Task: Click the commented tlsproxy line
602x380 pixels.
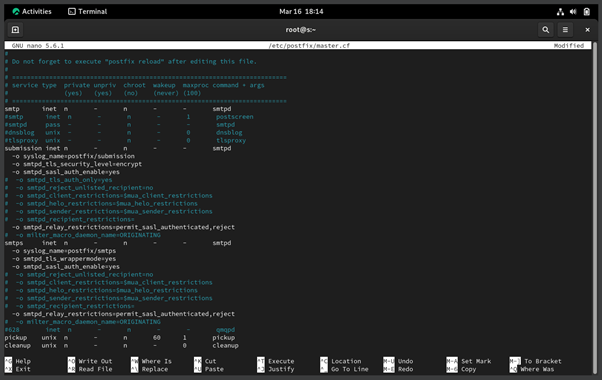Action: click(x=125, y=140)
